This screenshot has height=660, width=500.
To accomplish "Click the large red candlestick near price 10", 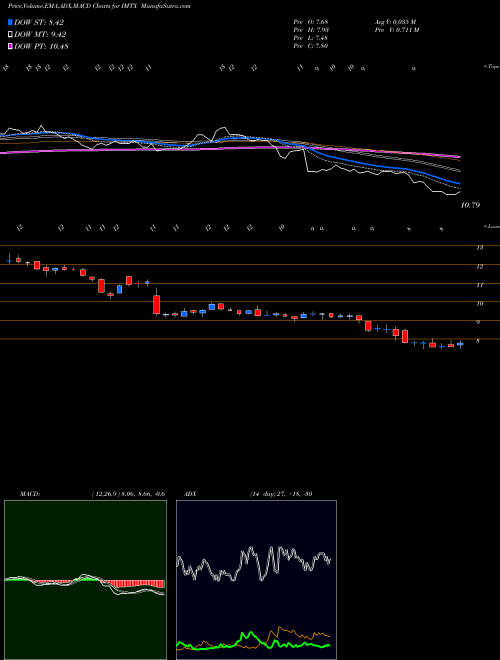I will pos(157,304).
